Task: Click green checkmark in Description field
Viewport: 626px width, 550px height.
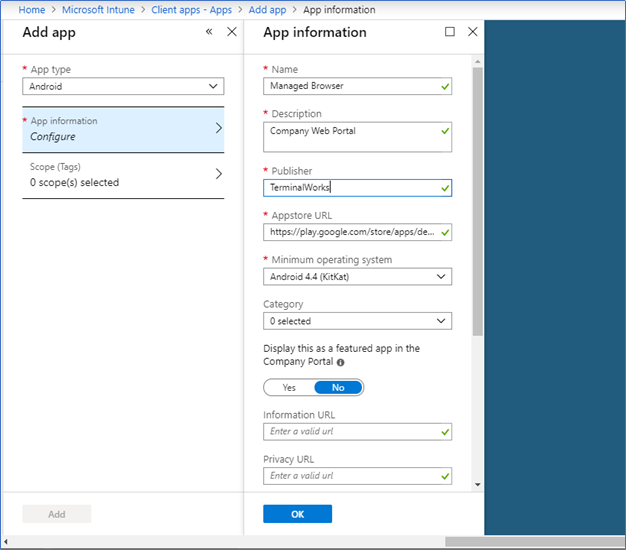Action: coord(445,131)
